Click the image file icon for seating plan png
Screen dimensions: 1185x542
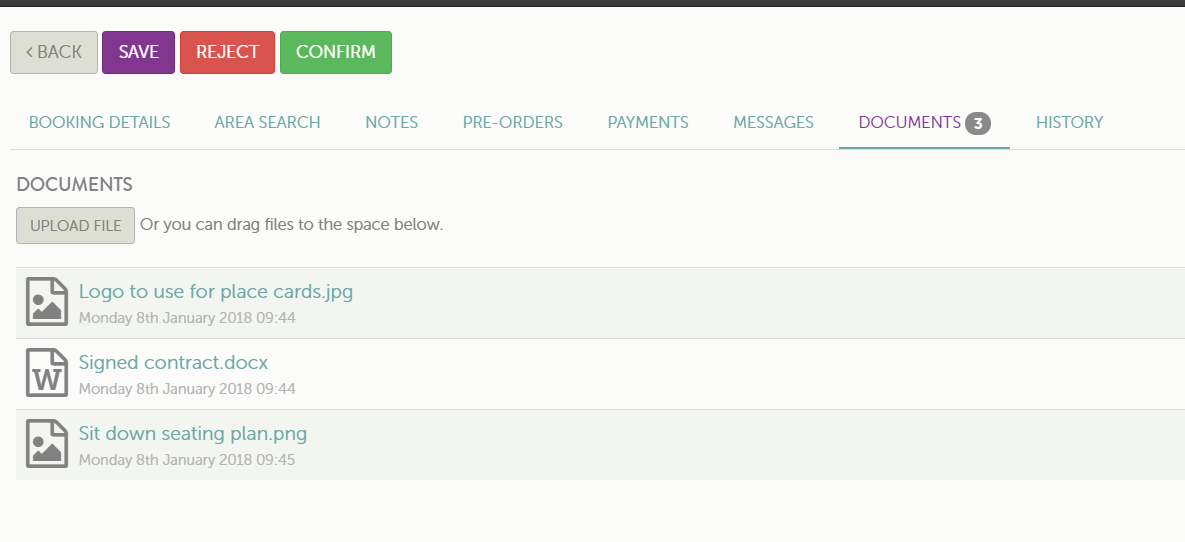point(47,444)
